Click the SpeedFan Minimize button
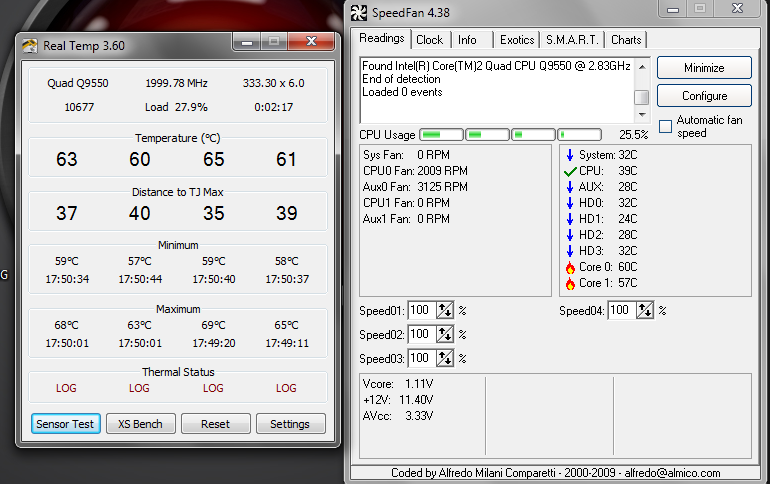 pyautogui.click(x=704, y=68)
